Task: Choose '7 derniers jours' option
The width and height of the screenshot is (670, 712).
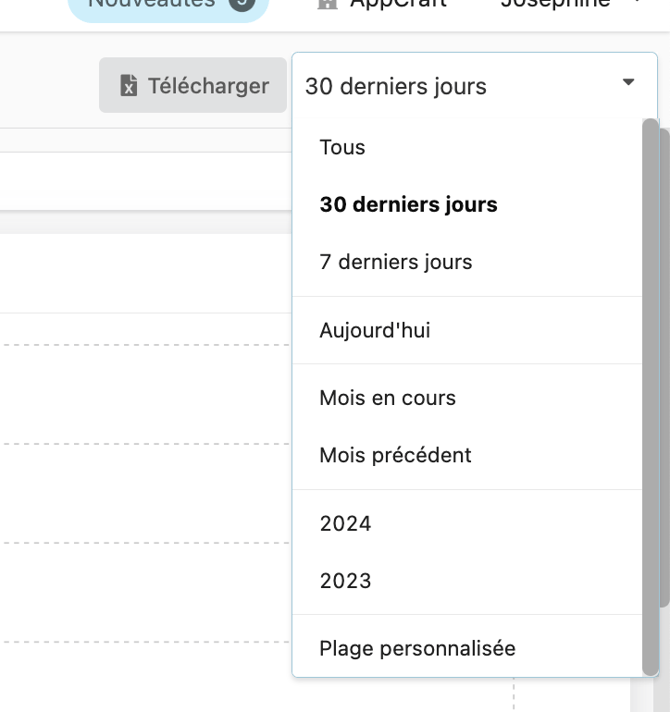Action: click(x=395, y=263)
